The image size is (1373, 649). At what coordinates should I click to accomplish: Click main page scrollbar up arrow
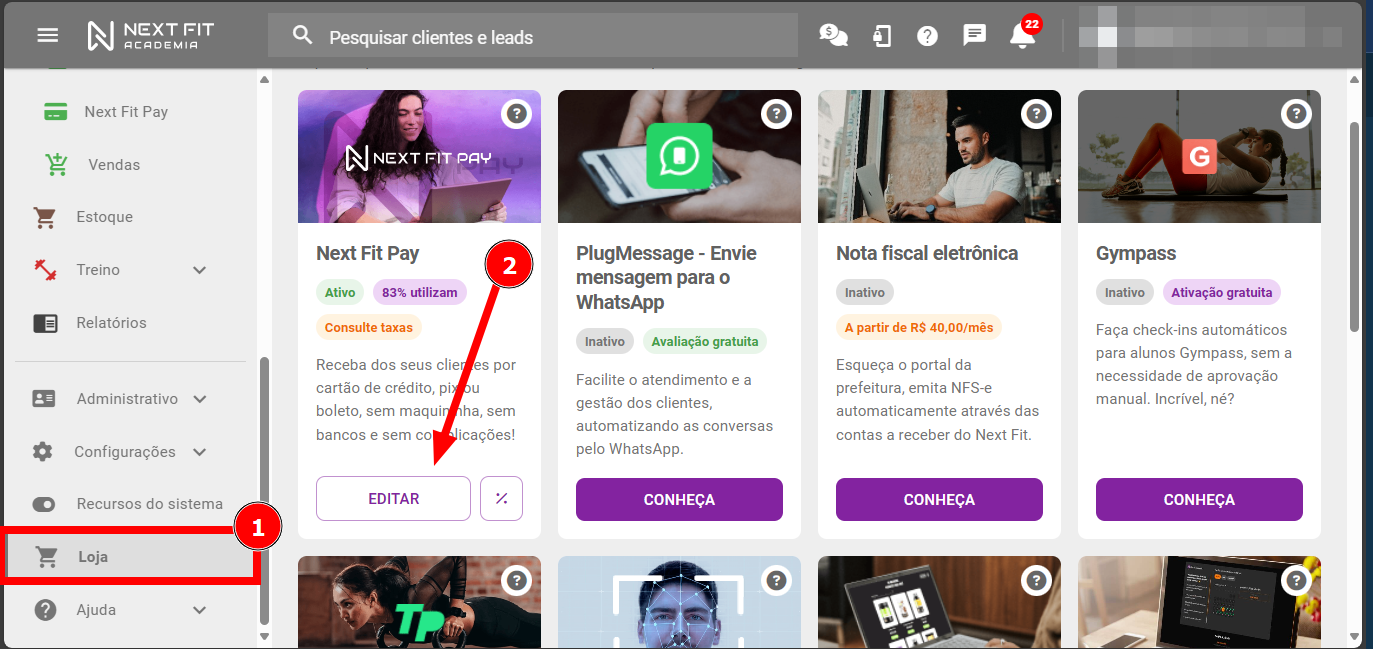[1355, 79]
